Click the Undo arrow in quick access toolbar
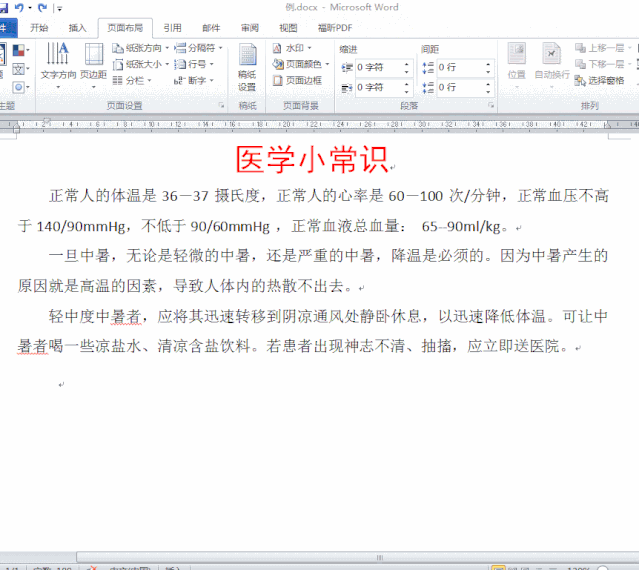Image resolution: width=639 pixels, height=570 pixels. coord(18,7)
